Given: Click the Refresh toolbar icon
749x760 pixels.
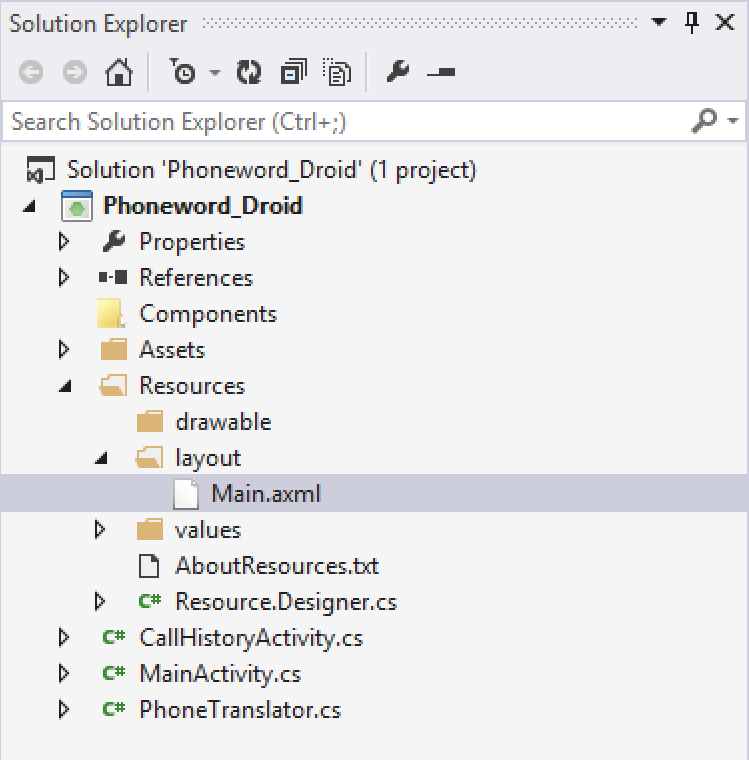Looking at the screenshot, I should (248, 73).
